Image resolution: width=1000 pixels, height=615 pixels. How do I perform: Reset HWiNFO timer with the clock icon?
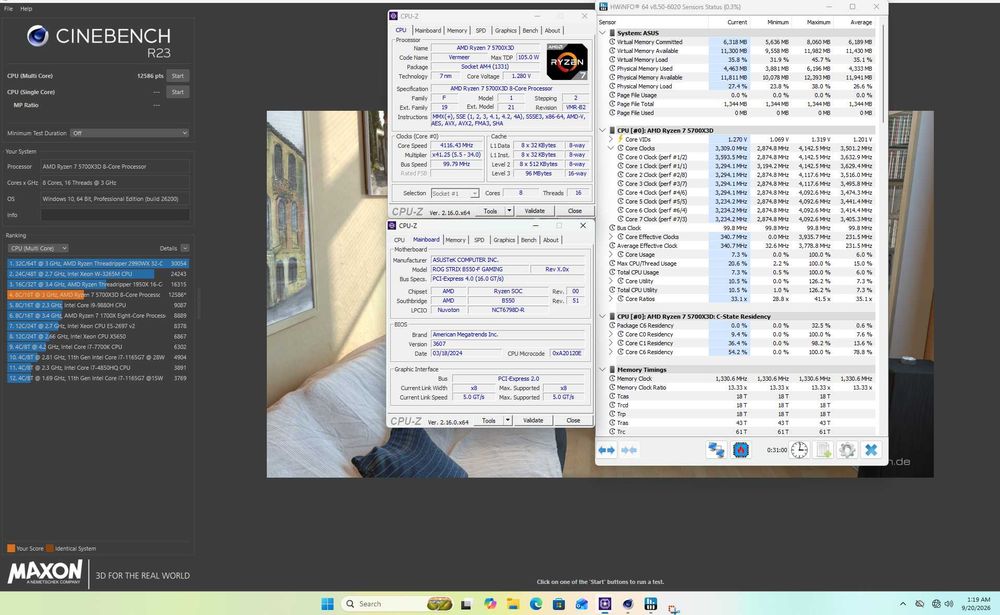799,450
